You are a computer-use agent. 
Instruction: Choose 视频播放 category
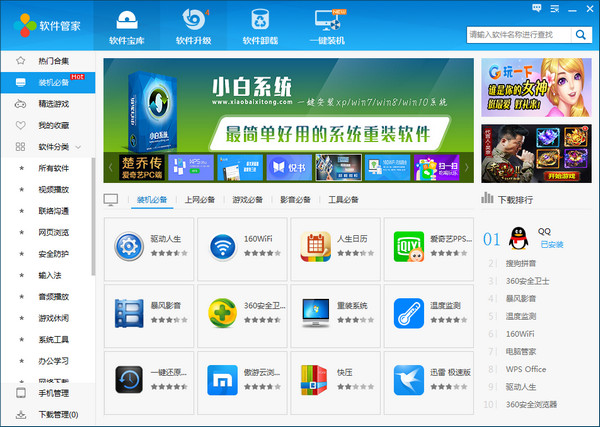(x=53, y=189)
